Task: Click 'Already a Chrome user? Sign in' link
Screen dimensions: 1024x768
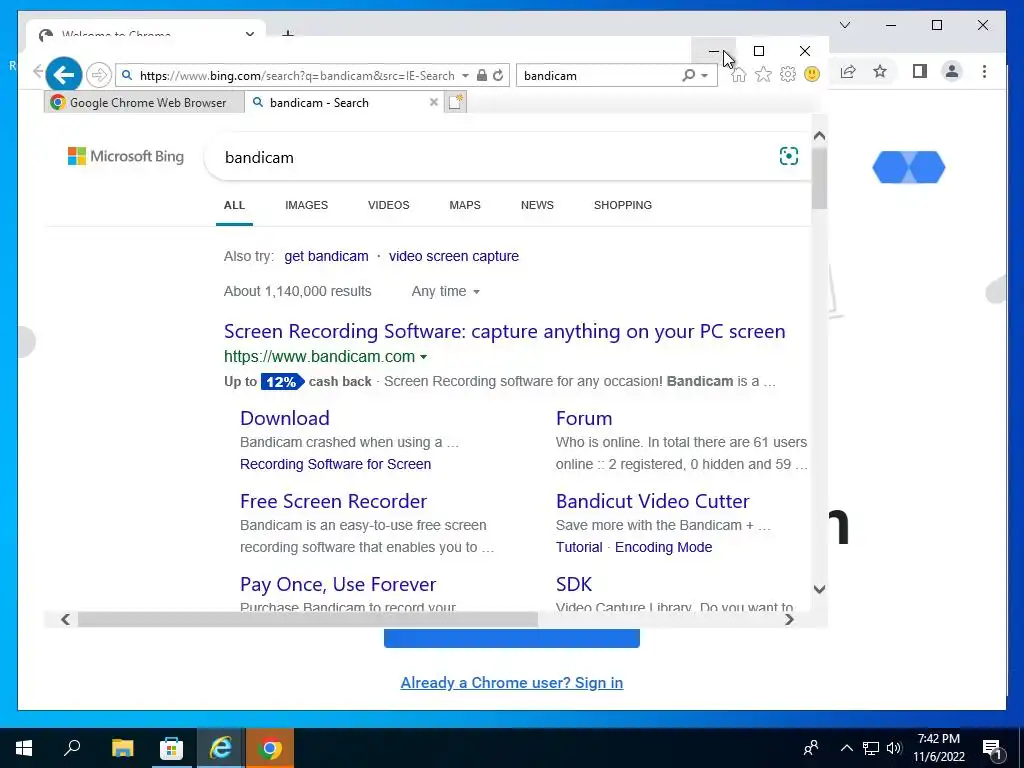Action: coord(512,682)
